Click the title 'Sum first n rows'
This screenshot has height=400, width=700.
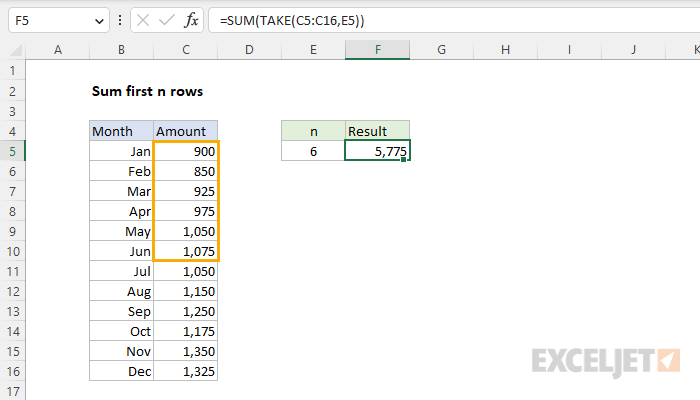(x=147, y=91)
